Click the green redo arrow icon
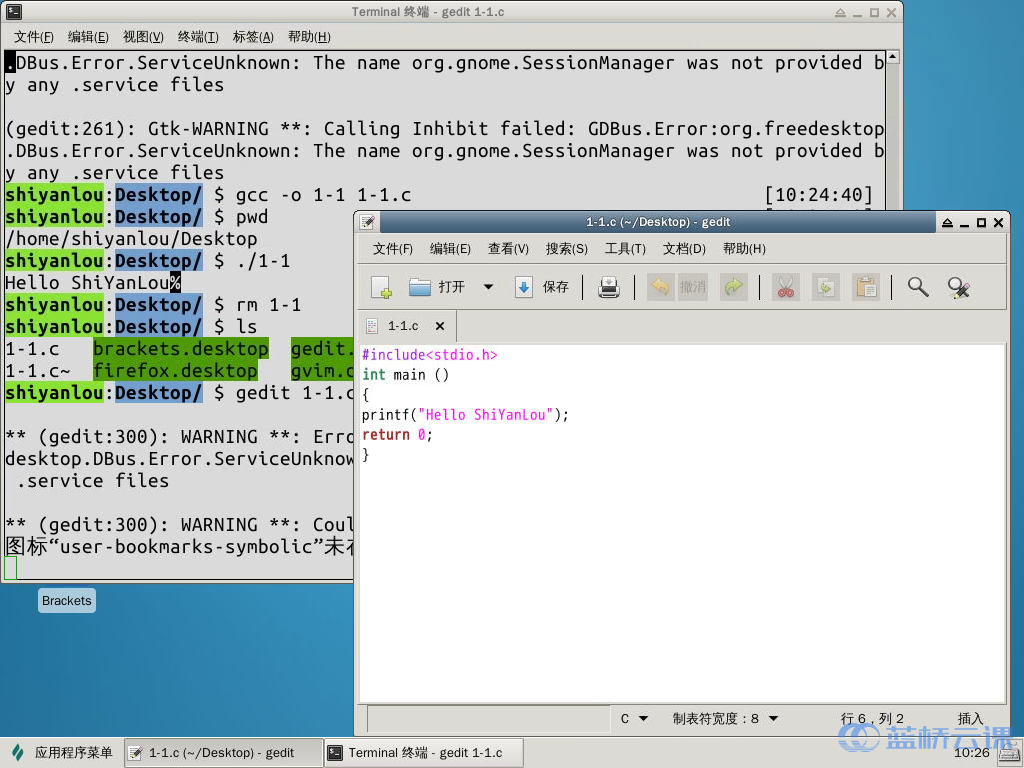The width and height of the screenshot is (1024, 768). coord(733,288)
